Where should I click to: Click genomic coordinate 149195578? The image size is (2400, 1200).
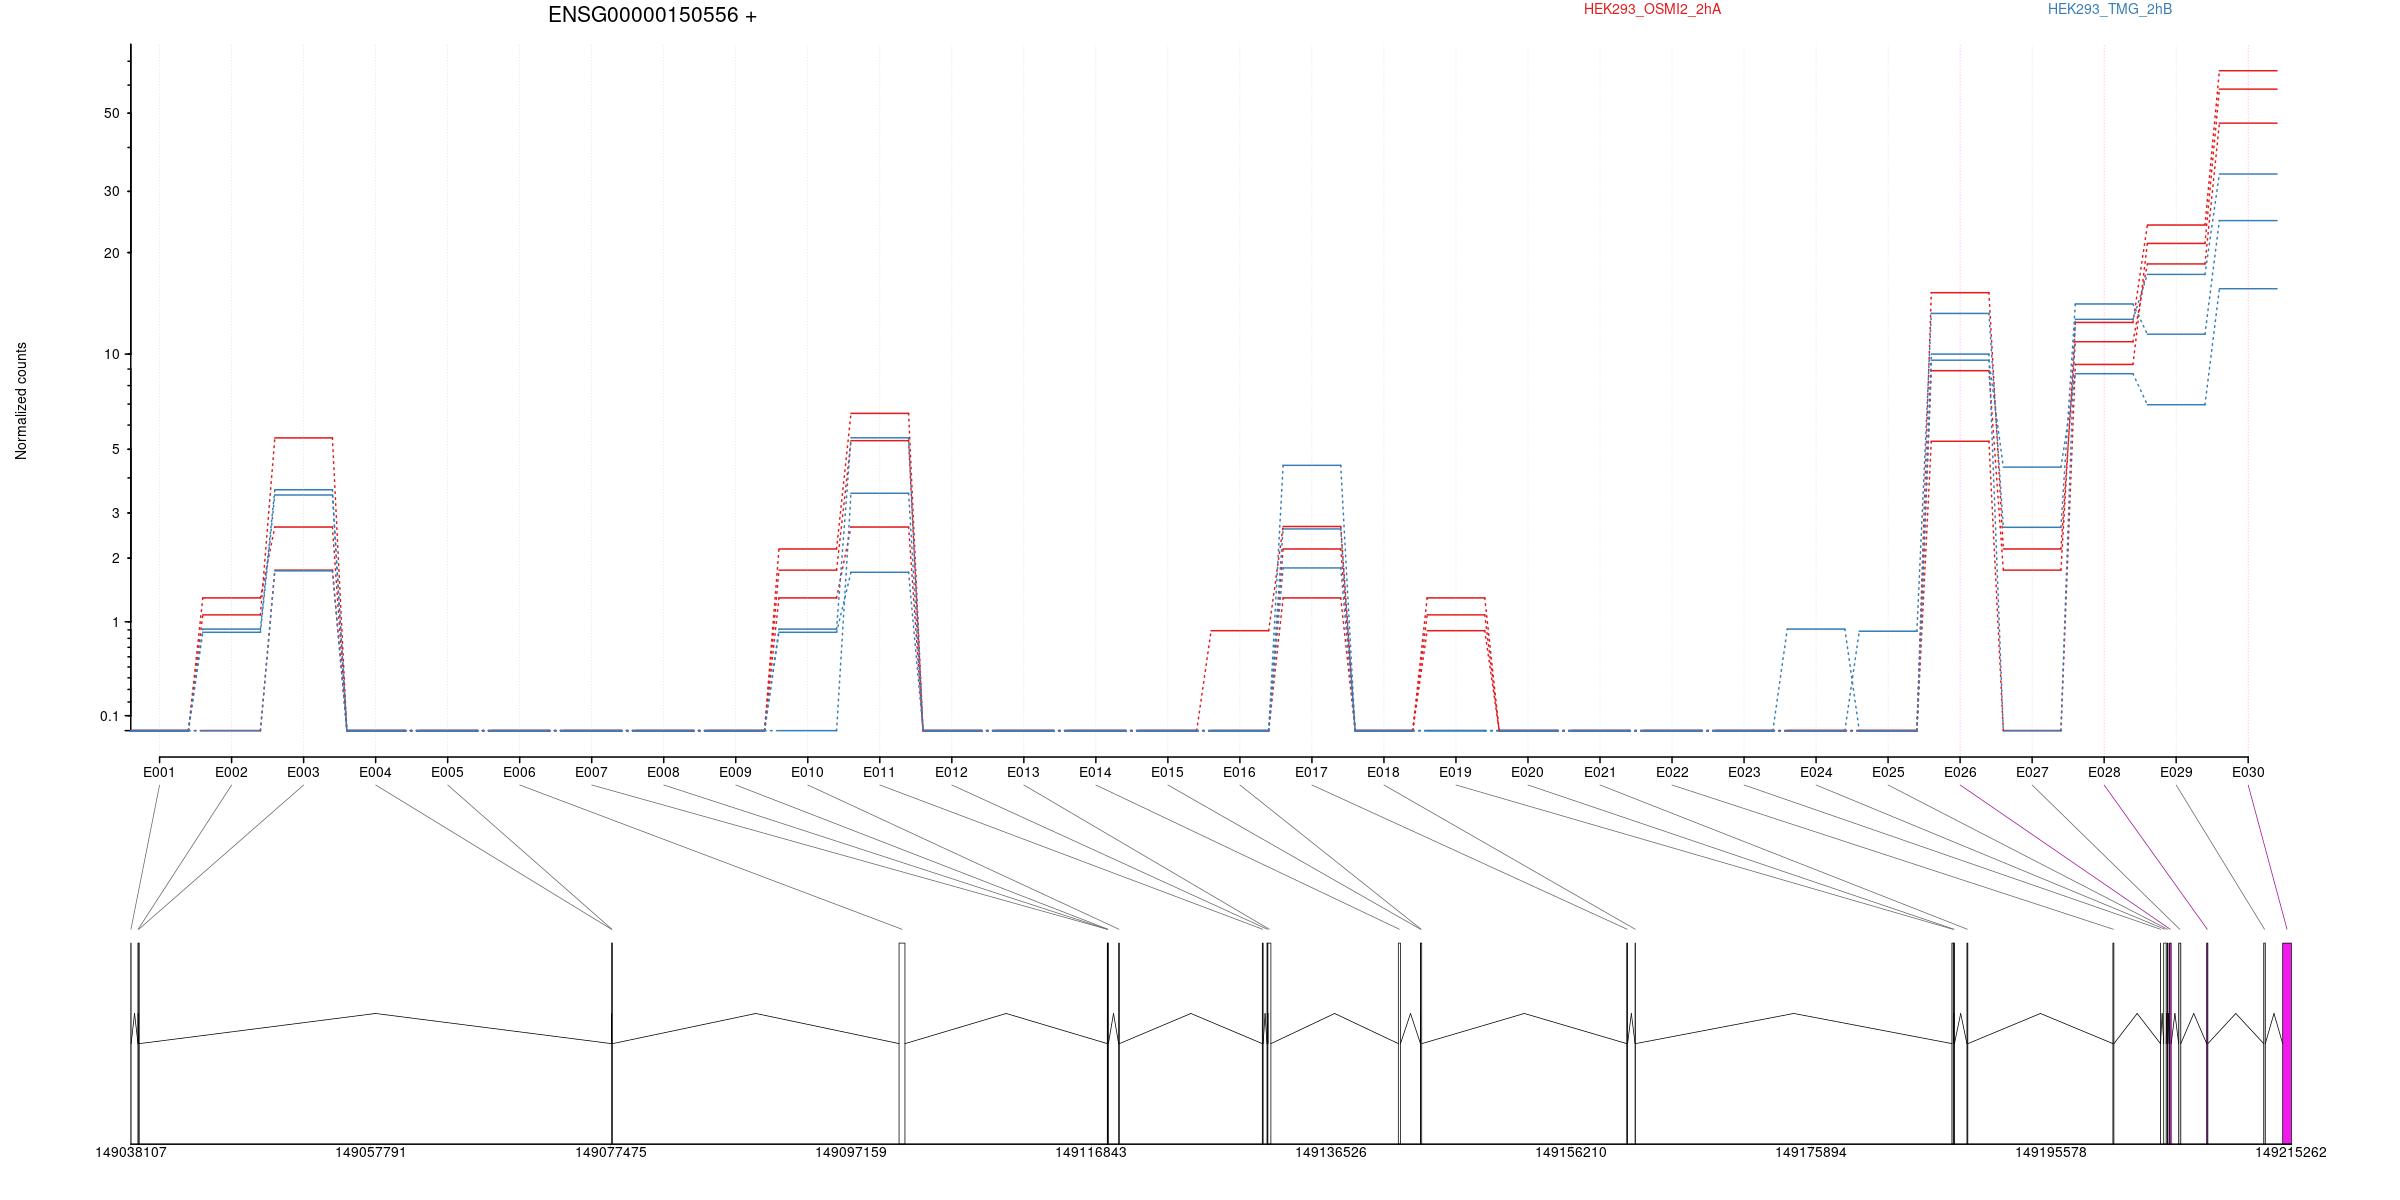pos(2051,1152)
